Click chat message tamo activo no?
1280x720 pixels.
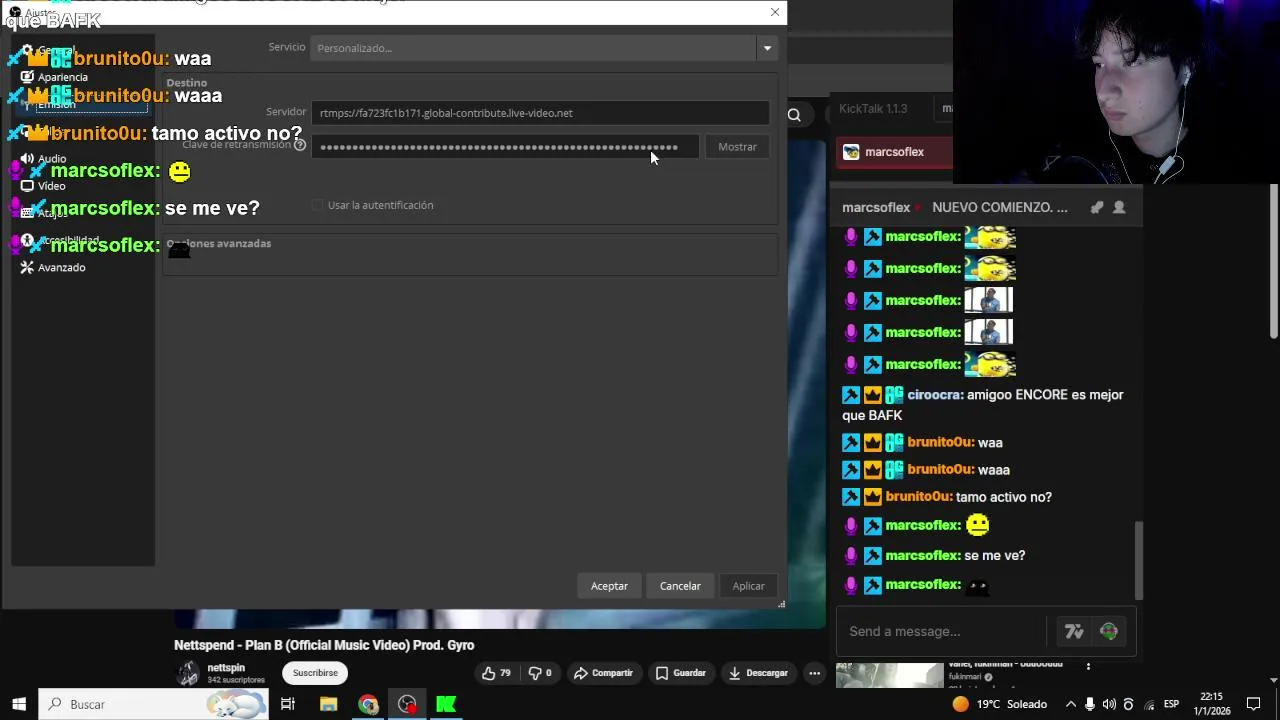(x=1003, y=497)
